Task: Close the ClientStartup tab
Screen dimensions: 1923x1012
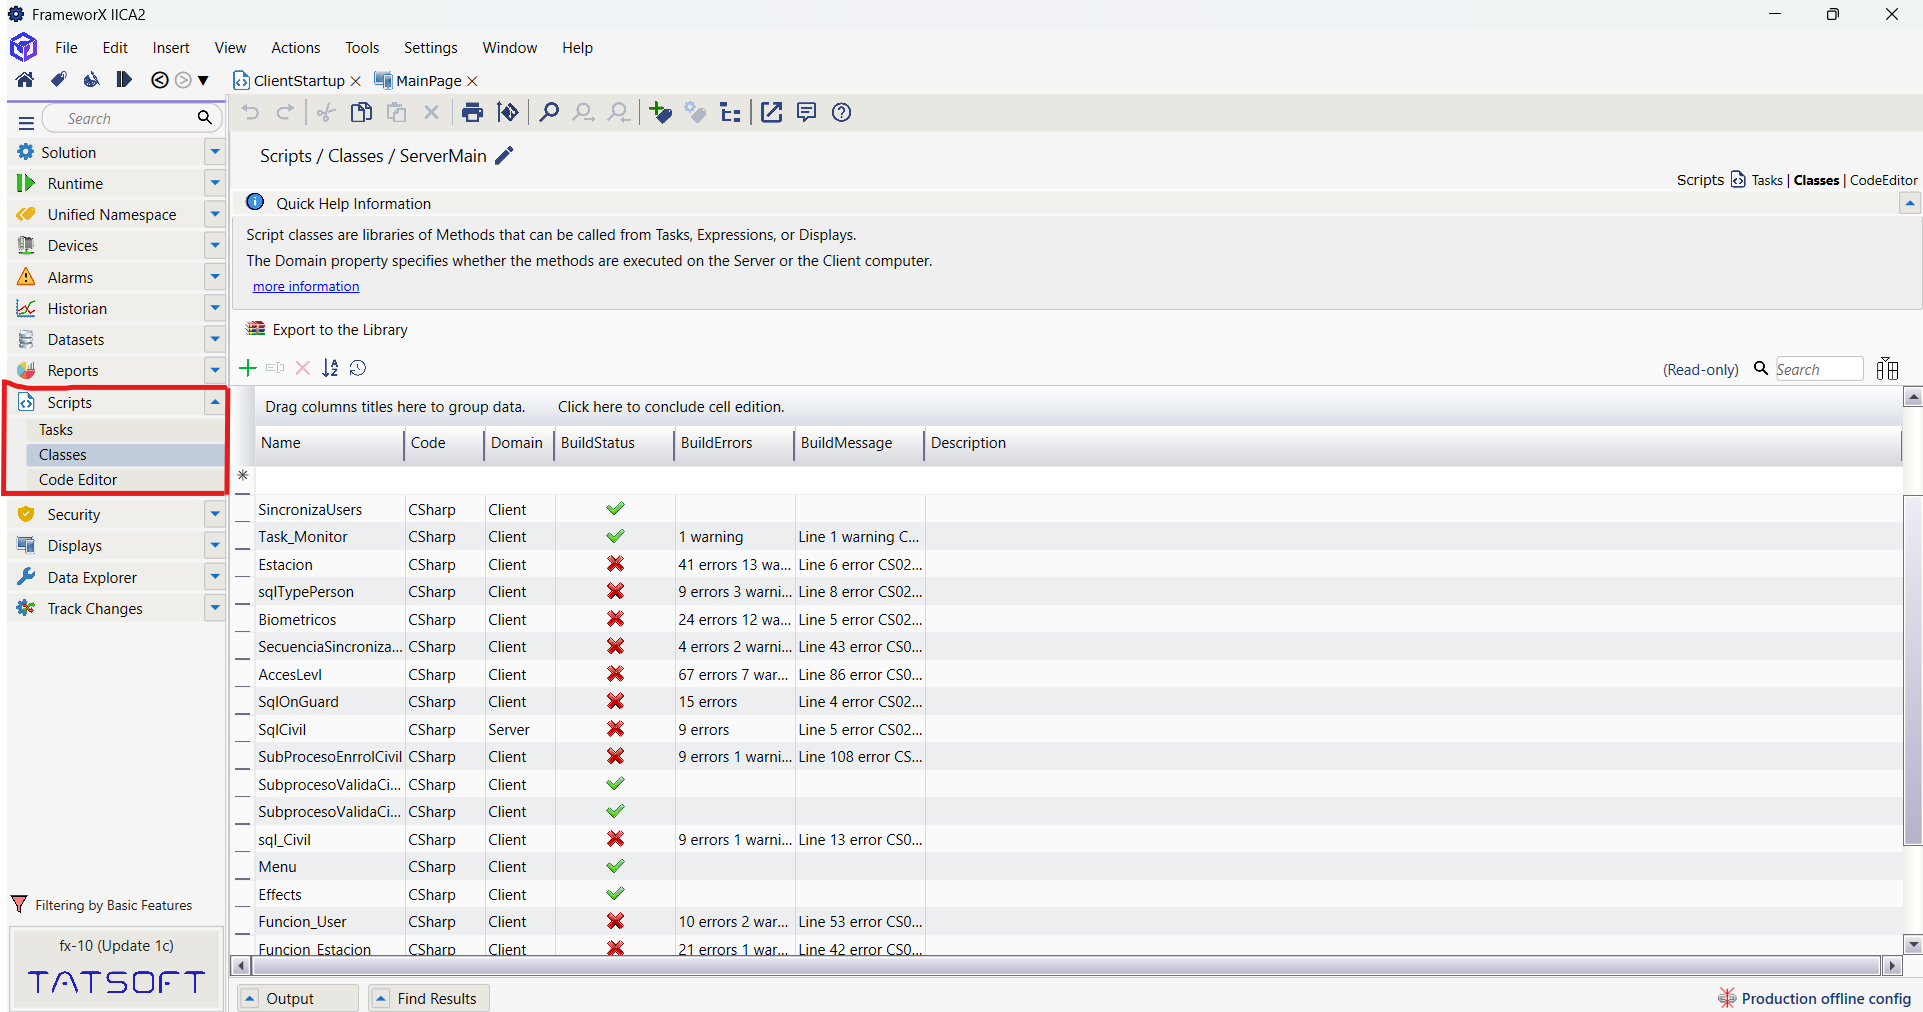Action: tap(356, 81)
